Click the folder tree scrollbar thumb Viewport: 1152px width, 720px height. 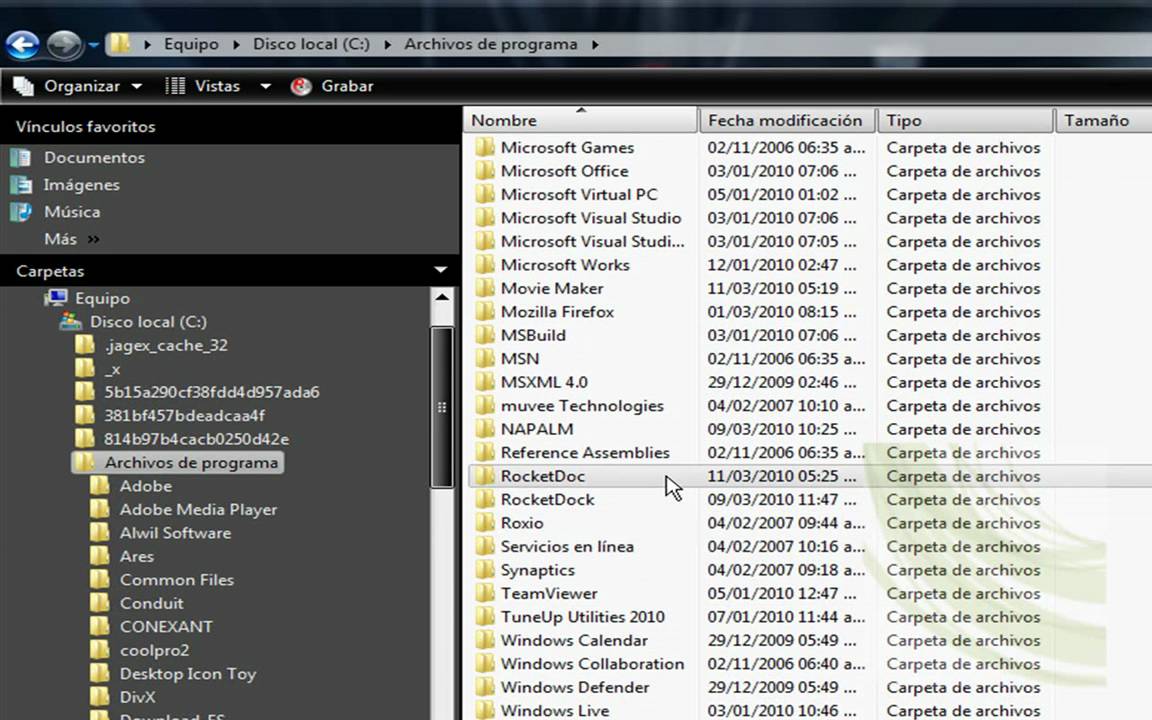[x=442, y=407]
